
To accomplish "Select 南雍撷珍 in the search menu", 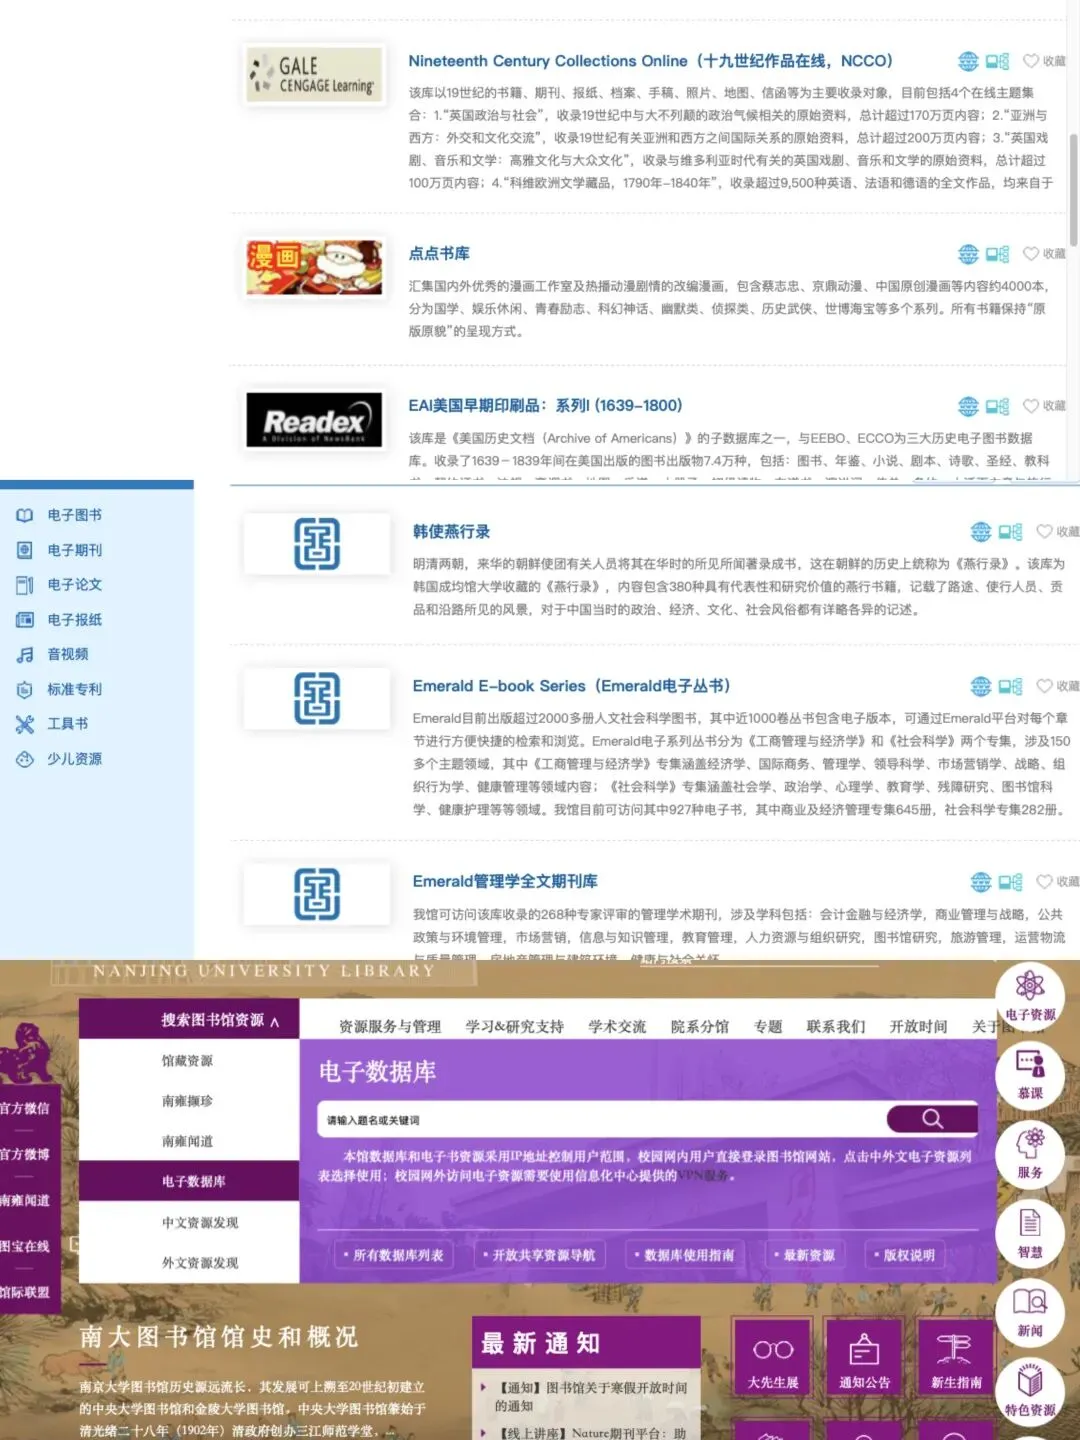I will [189, 1101].
